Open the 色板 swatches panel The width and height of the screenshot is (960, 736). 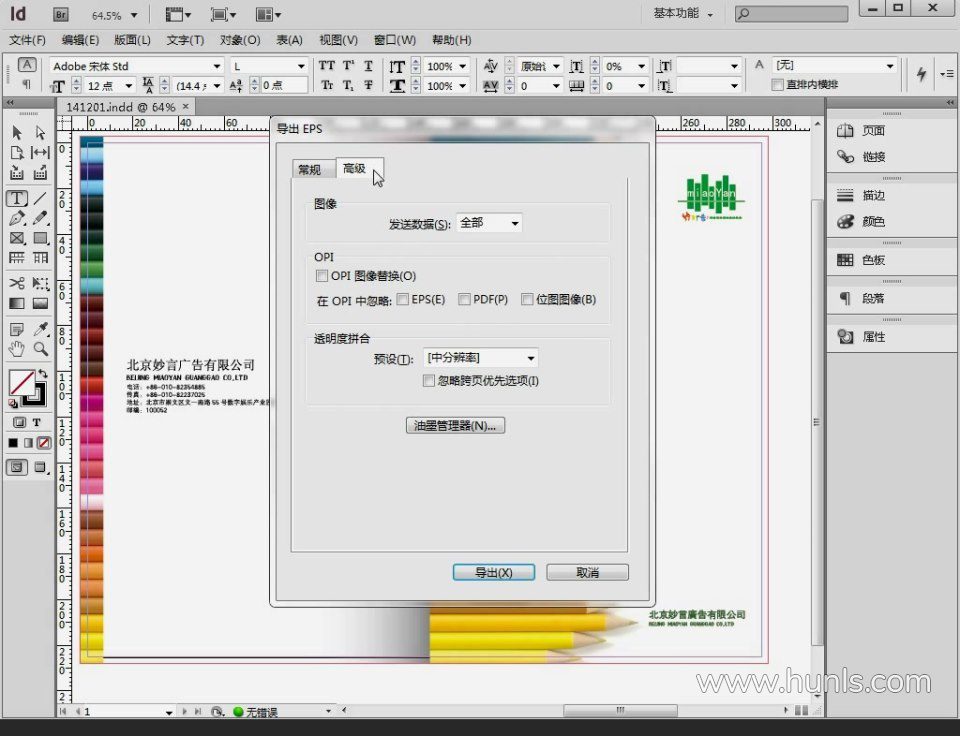[872, 260]
